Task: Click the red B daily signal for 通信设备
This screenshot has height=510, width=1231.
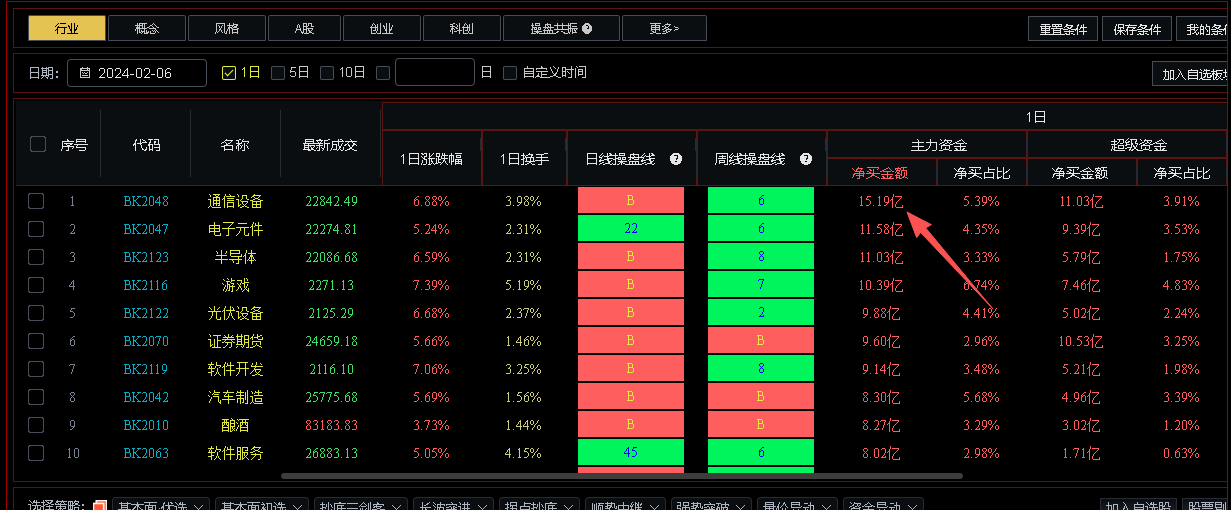Action: point(631,201)
